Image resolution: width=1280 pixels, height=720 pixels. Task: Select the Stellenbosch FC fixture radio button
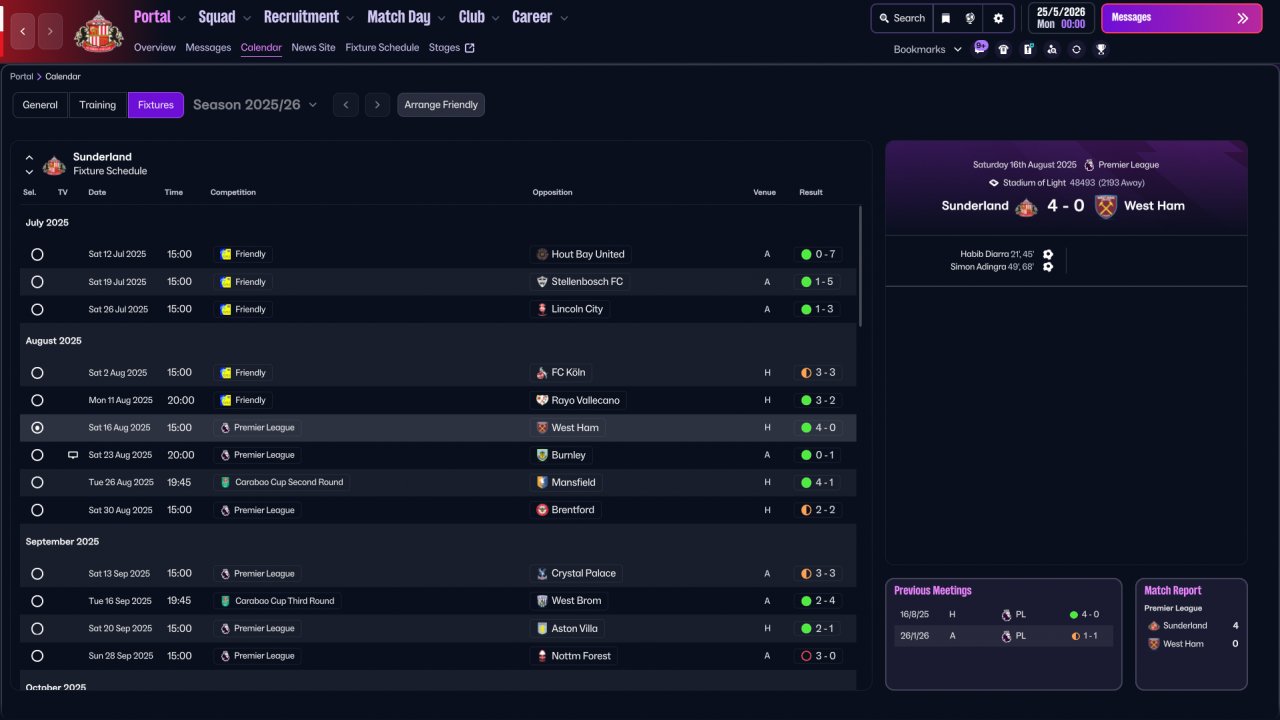37,282
